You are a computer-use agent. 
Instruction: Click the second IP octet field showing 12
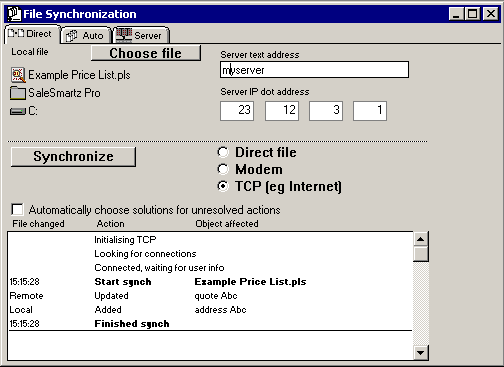click(x=282, y=111)
